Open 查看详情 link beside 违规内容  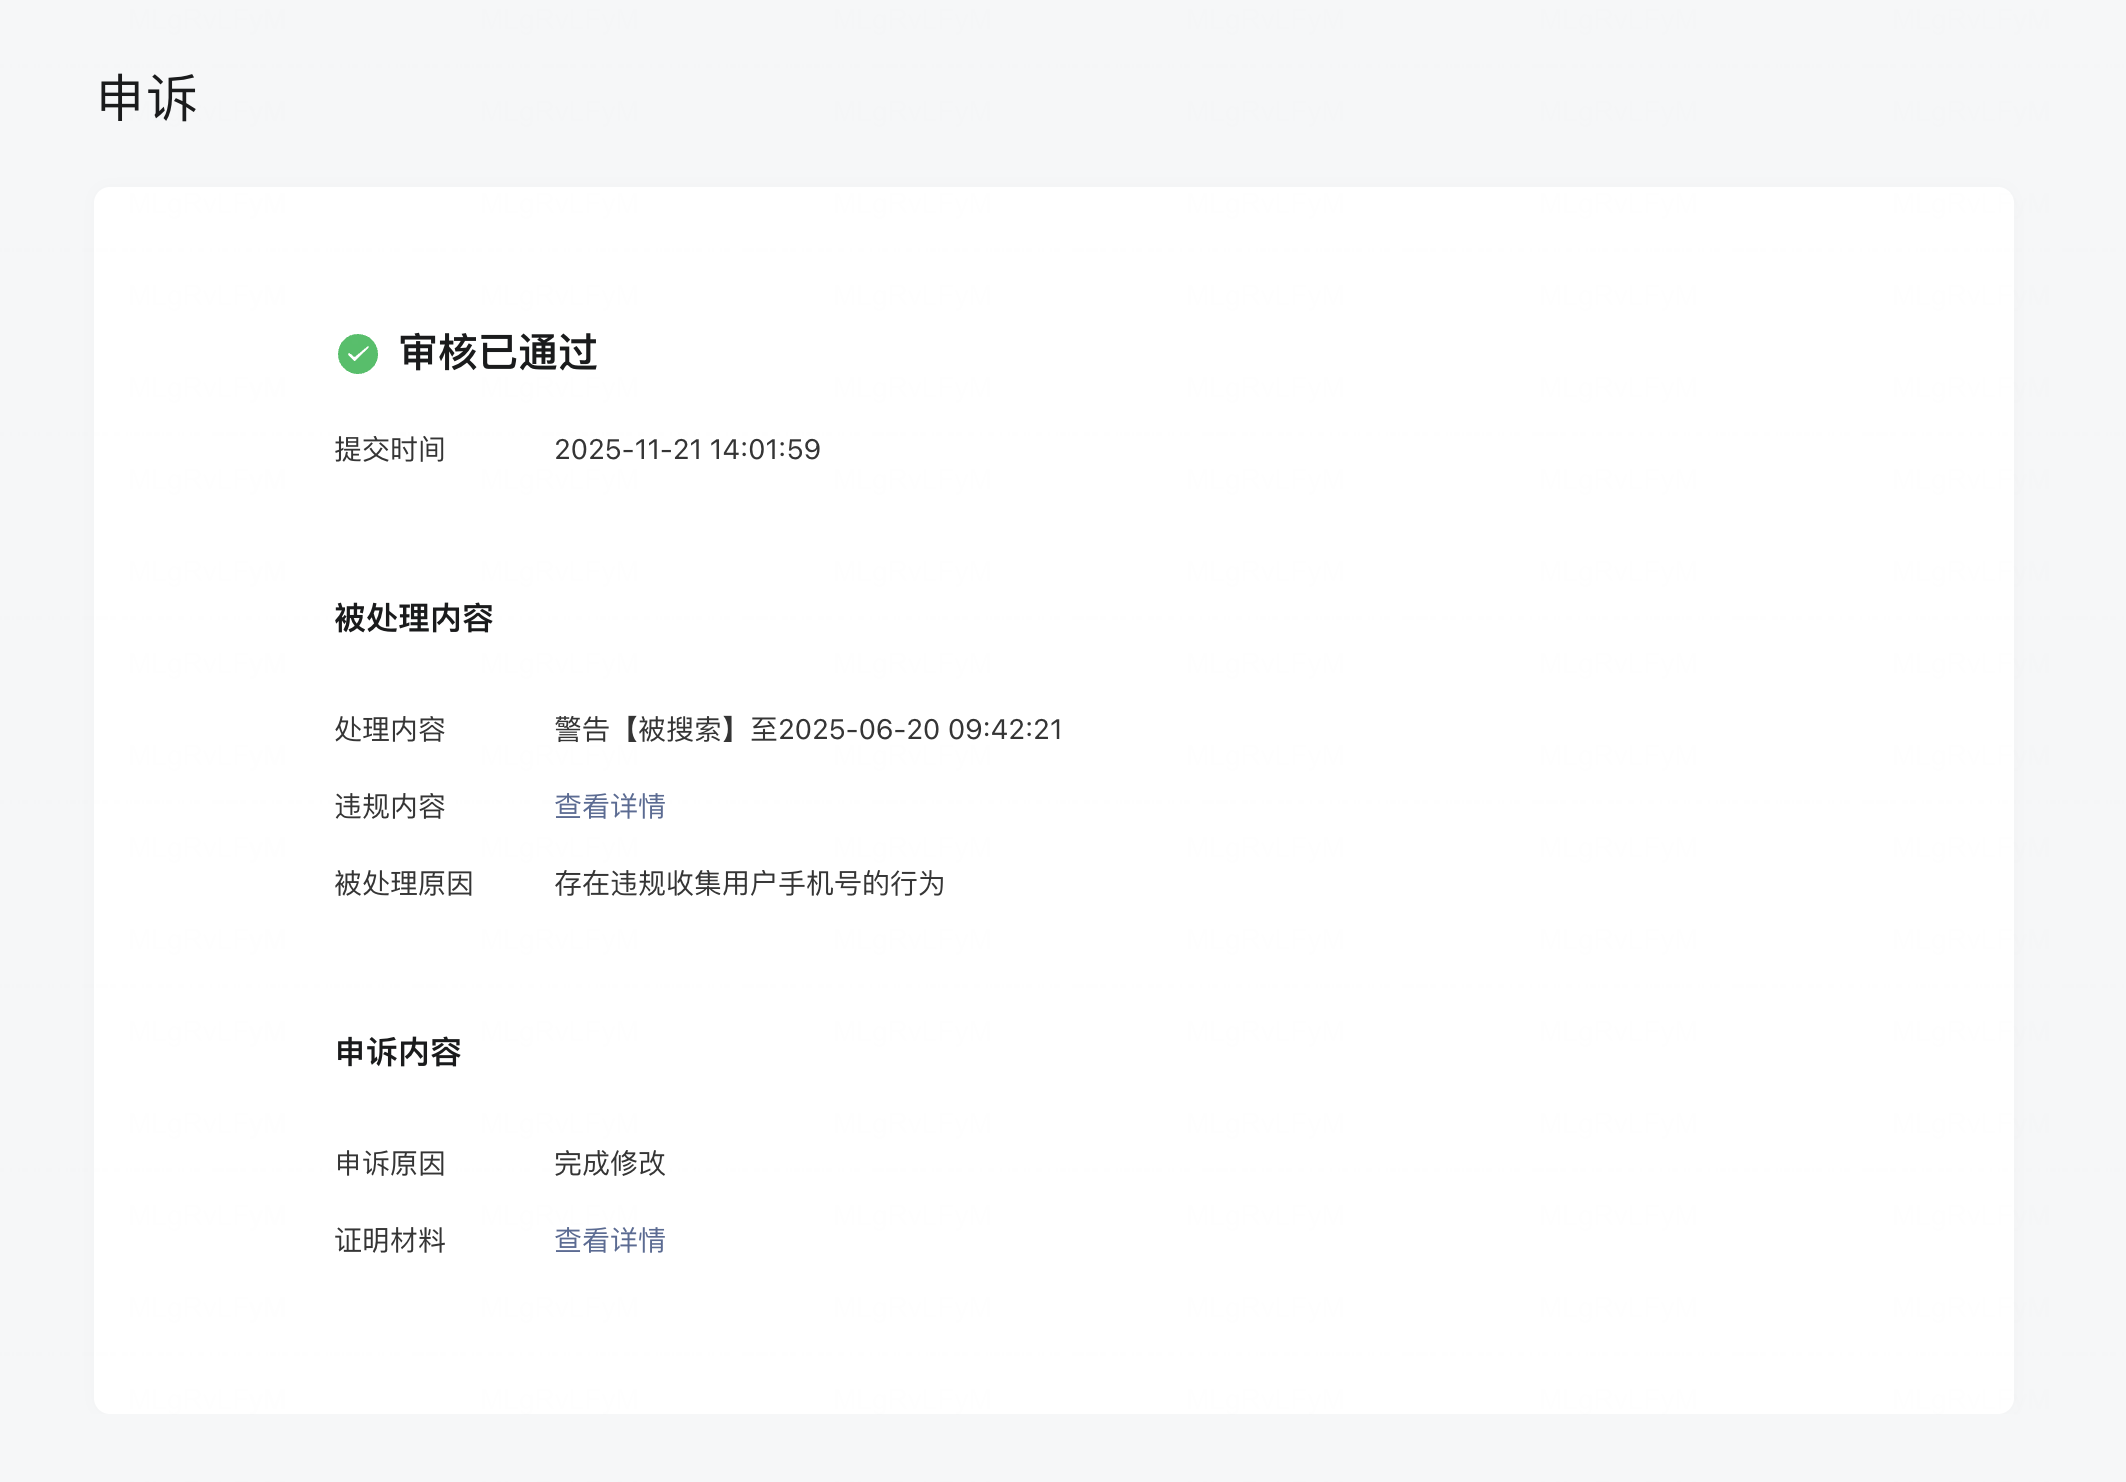[609, 806]
